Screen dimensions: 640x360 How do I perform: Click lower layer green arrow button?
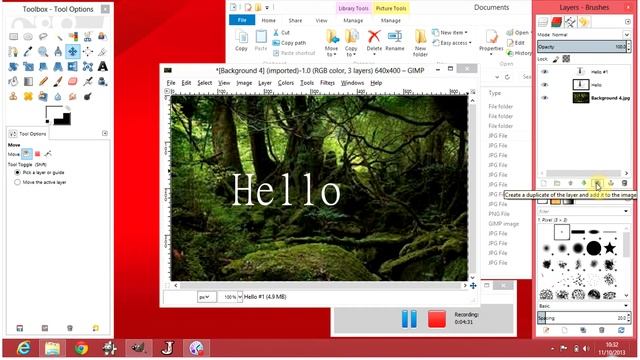tap(584, 184)
